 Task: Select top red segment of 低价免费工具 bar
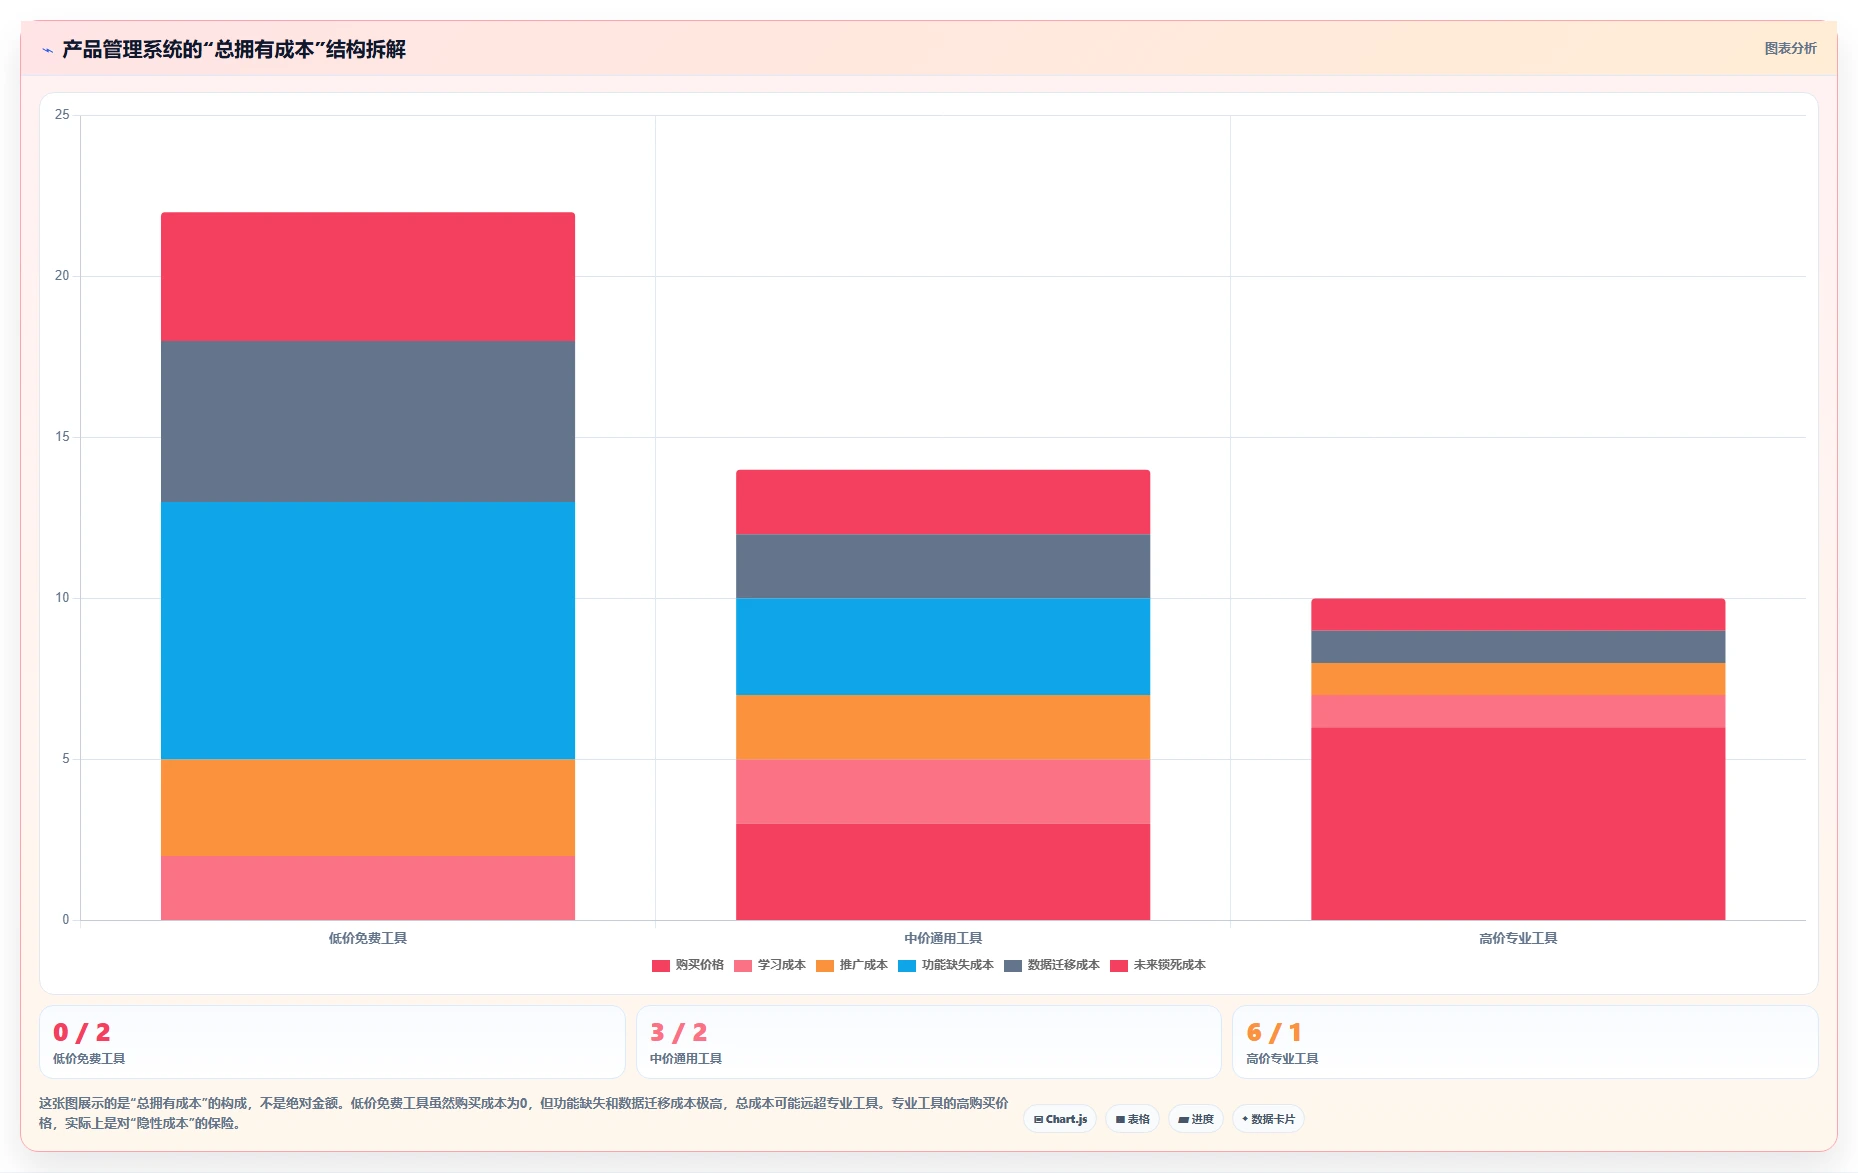(x=368, y=276)
